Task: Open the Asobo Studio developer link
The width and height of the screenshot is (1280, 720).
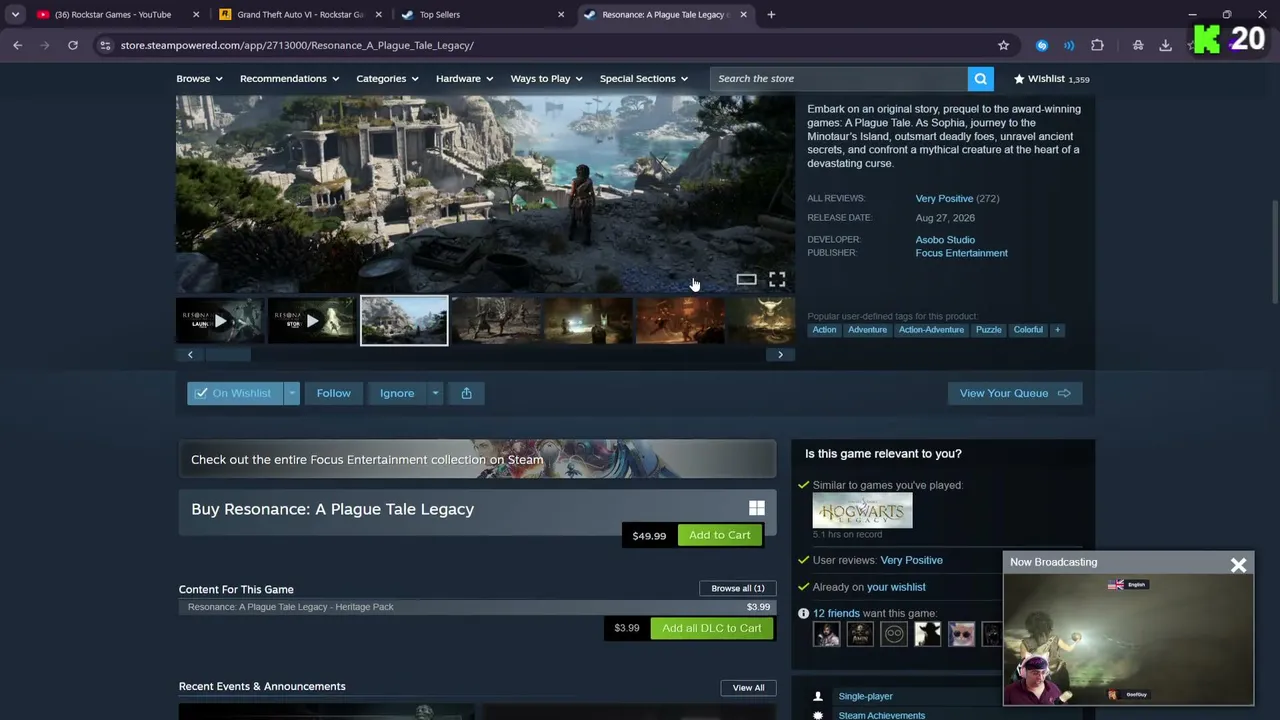Action: click(x=945, y=240)
